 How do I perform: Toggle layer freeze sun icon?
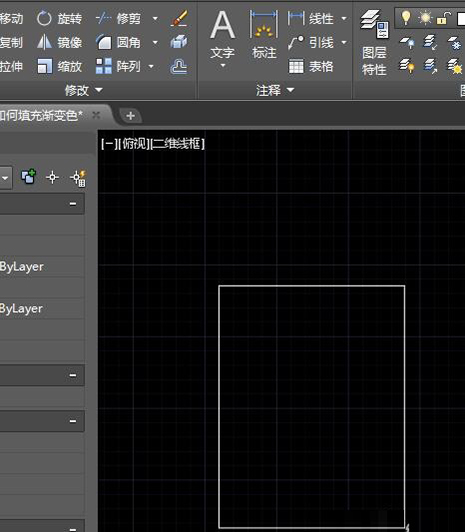pyautogui.click(x=425, y=17)
